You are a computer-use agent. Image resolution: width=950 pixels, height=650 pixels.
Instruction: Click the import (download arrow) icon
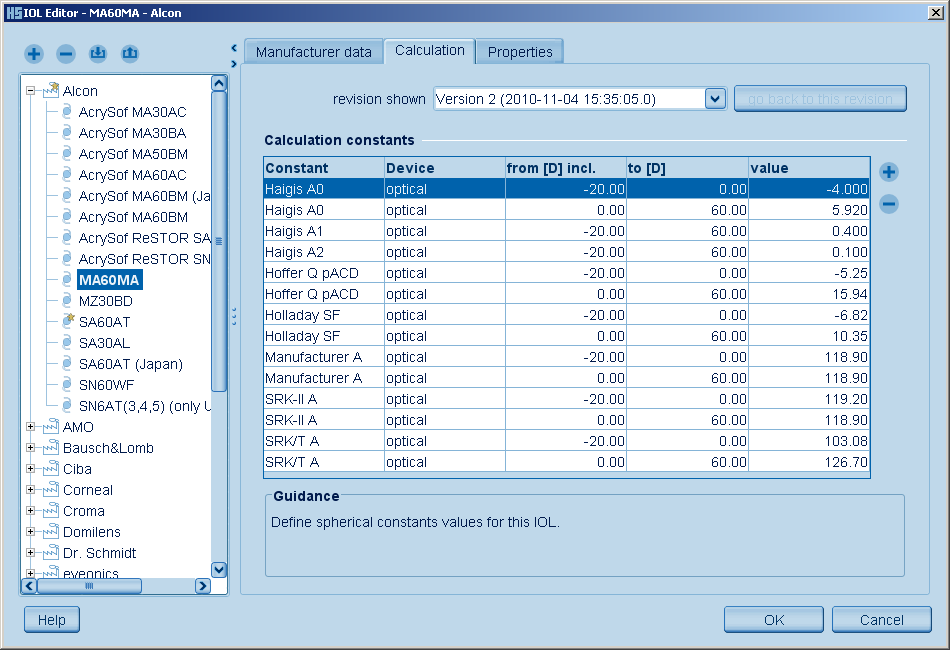pos(97,53)
